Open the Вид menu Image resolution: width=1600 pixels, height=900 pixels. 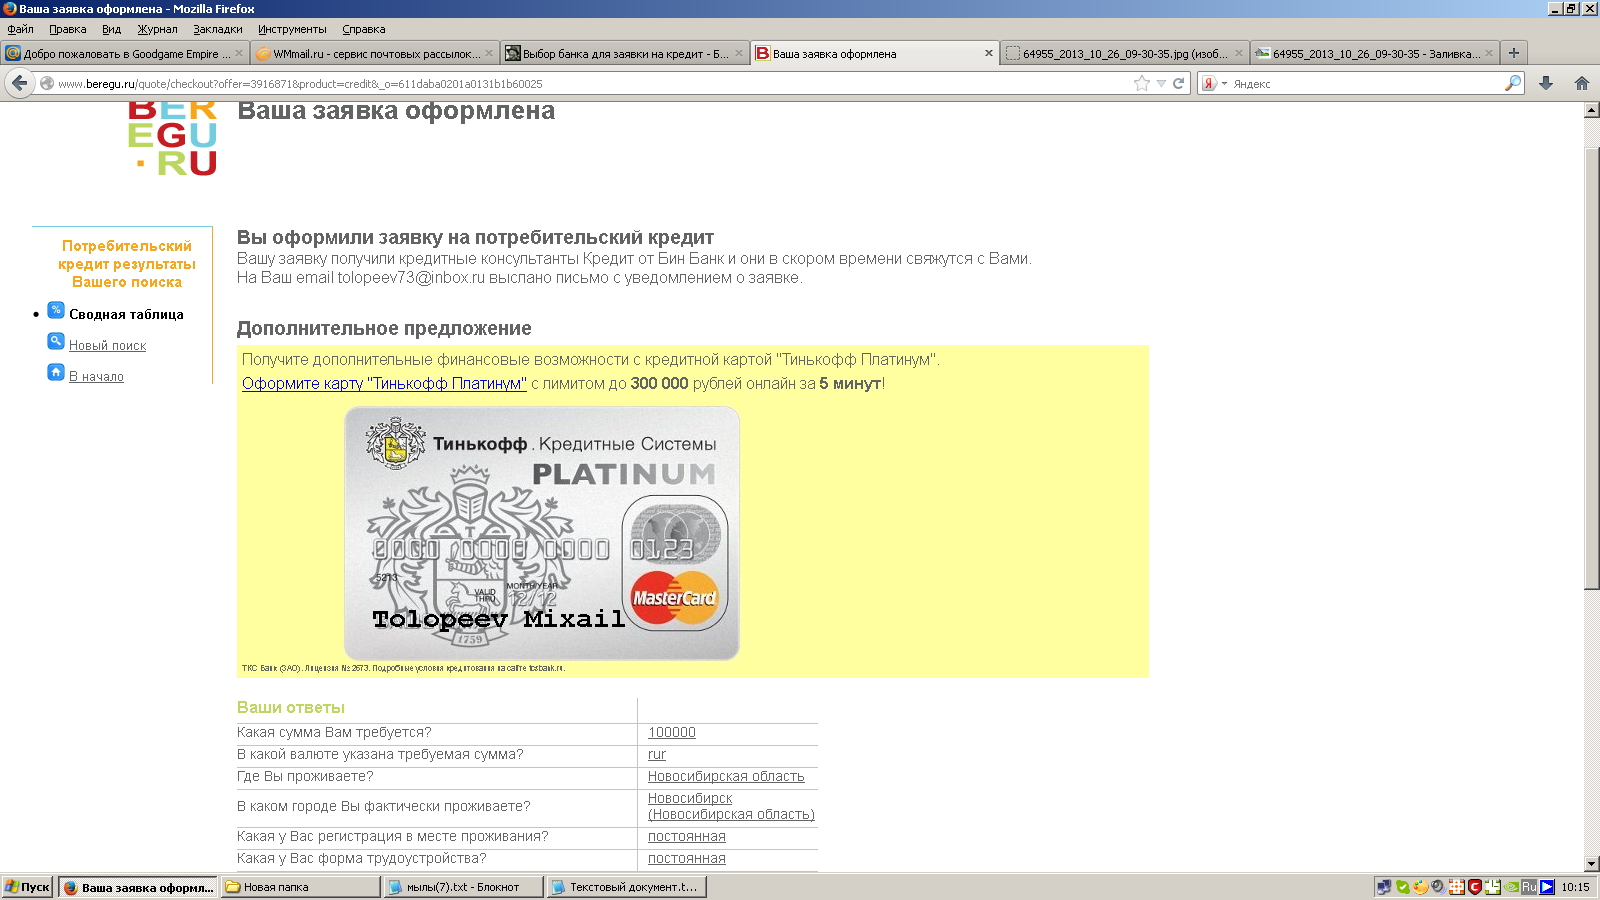111,29
